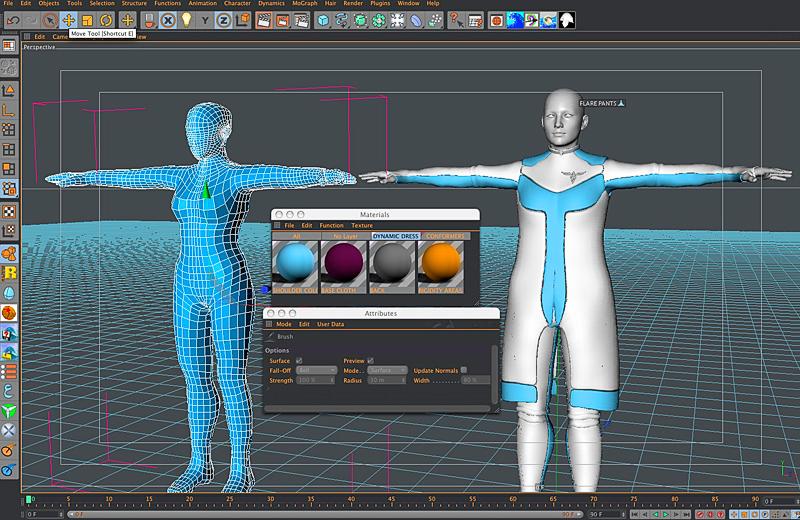Image resolution: width=800 pixels, height=520 pixels.
Task: Click the Strength value field
Action: click(x=315, y=381)
